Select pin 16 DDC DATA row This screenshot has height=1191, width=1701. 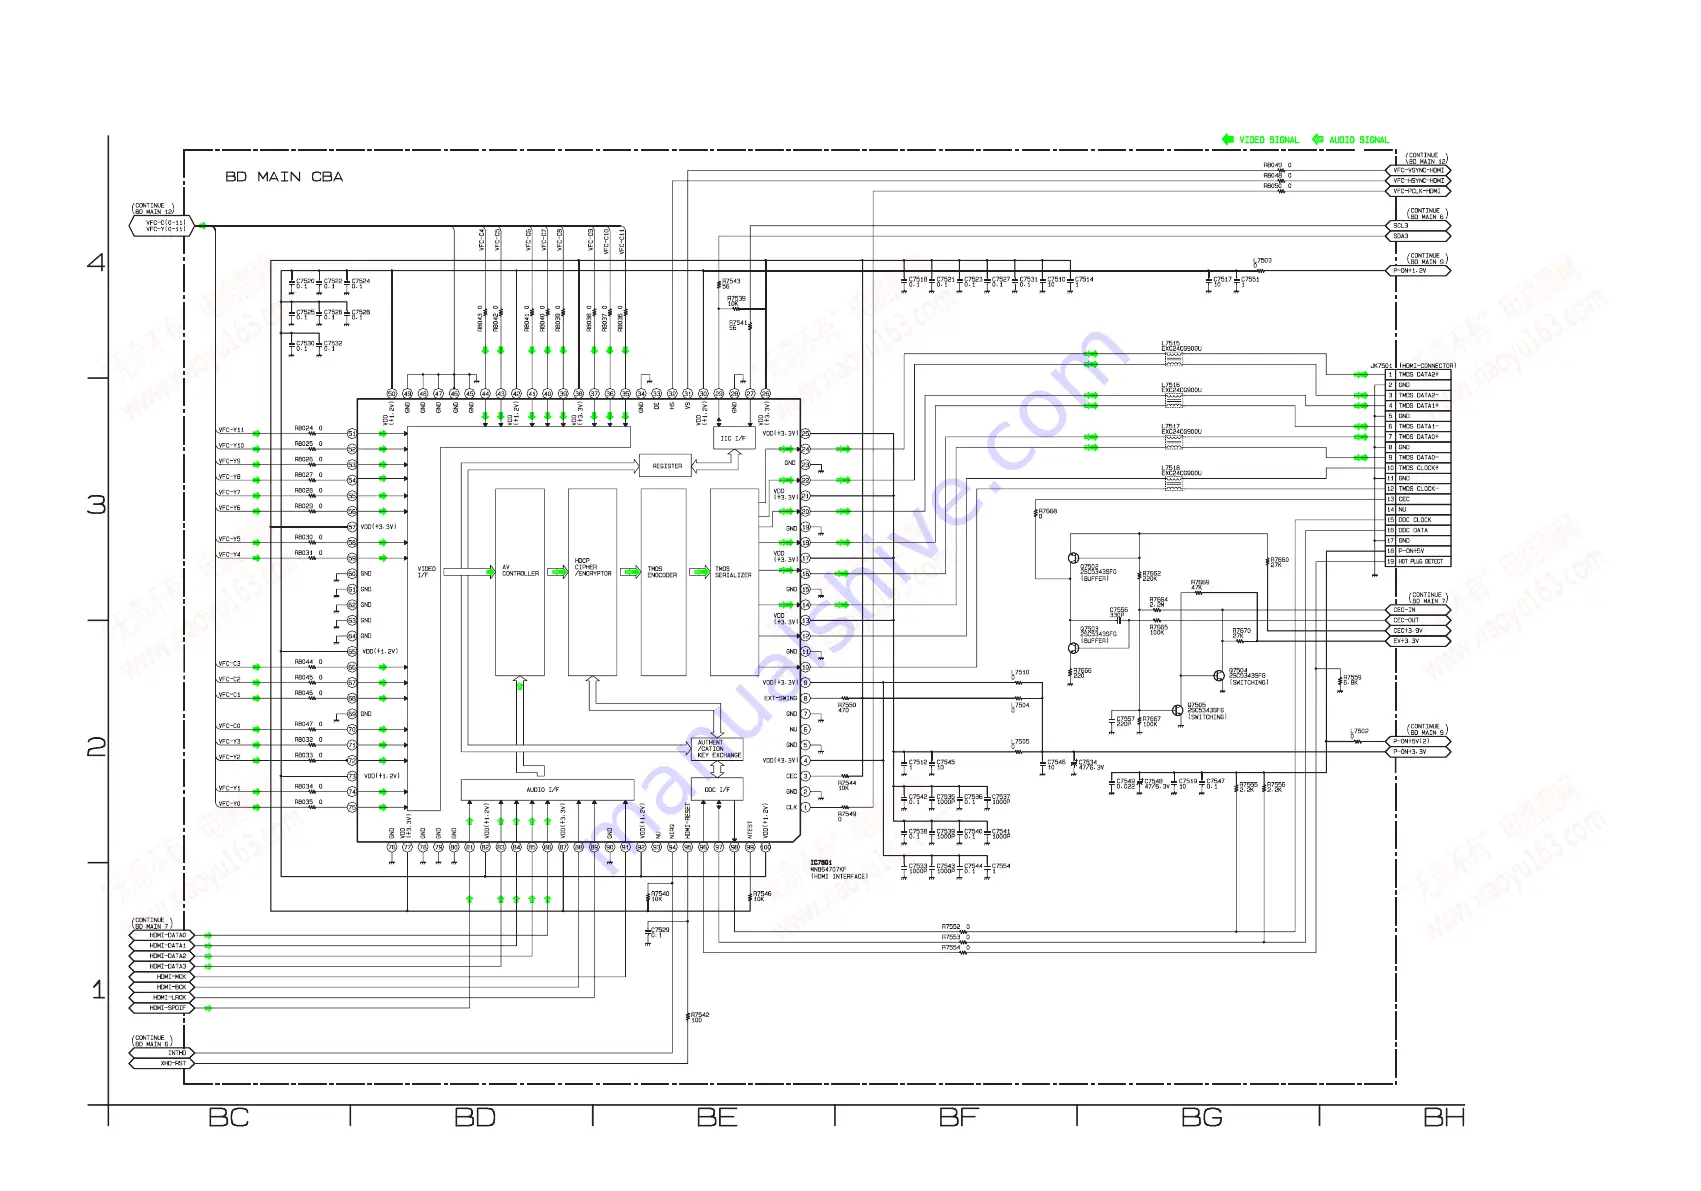click(x=1418, y=530)
